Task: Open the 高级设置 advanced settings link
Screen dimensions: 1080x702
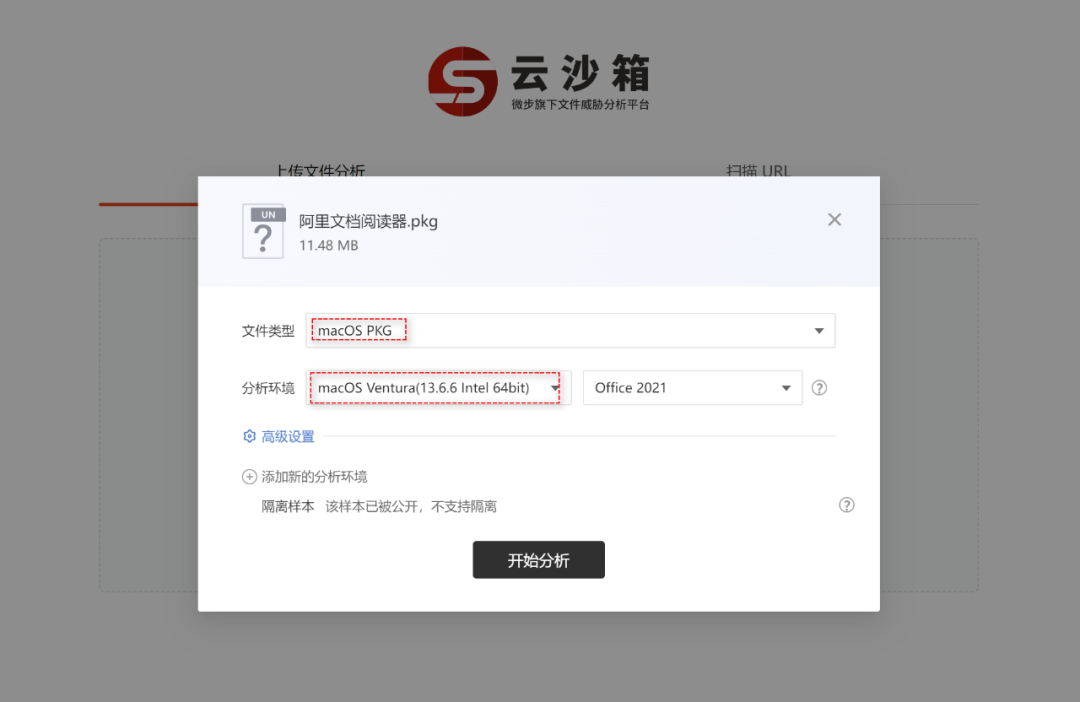Action: pyautogui.click(x=288, y=437)
